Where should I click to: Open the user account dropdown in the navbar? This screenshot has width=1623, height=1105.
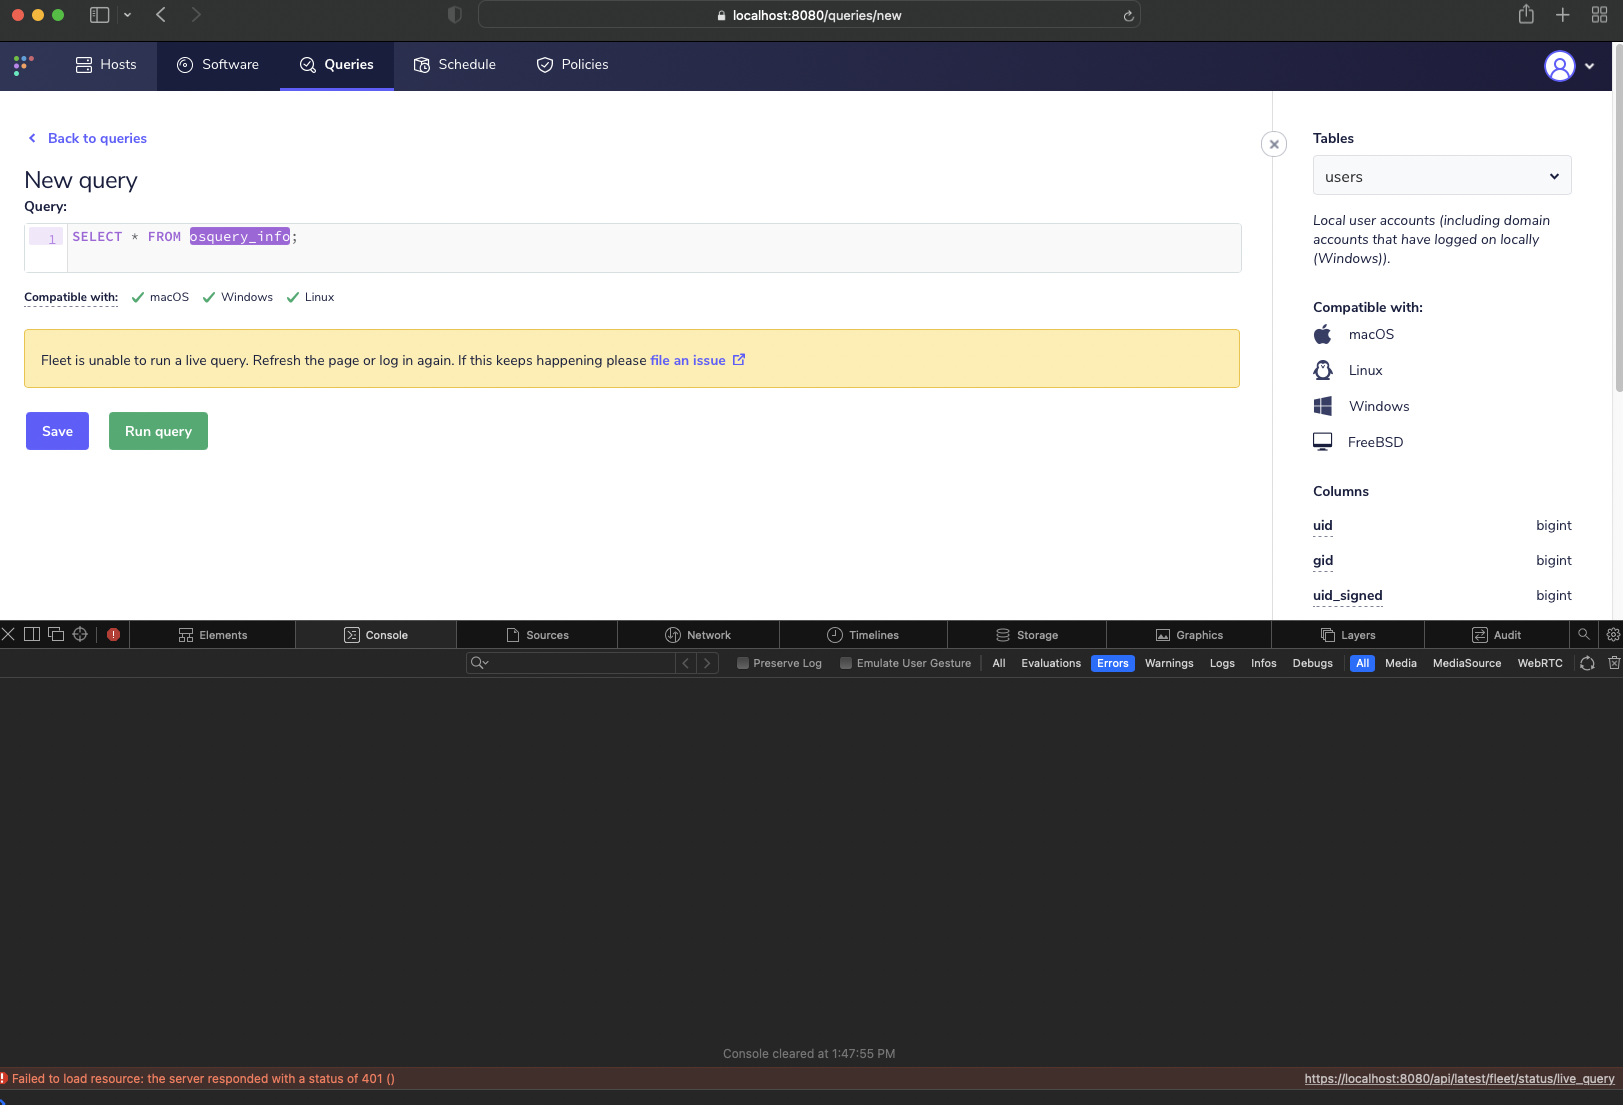click(1570, 66)
